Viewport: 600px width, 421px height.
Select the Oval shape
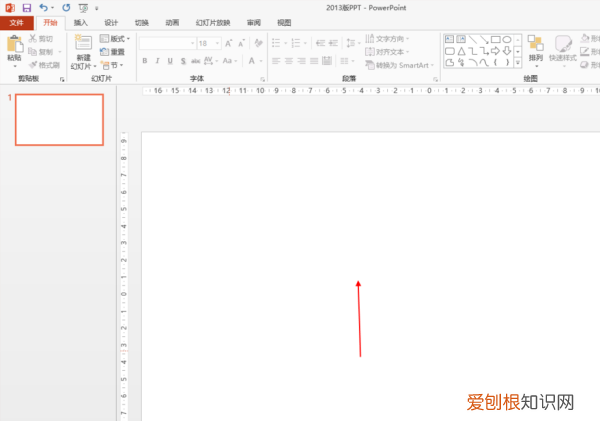507,39
